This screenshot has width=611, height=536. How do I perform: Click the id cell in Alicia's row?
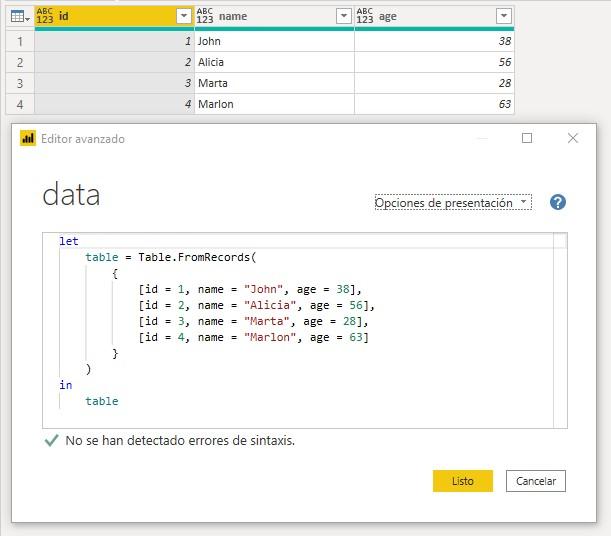tap(115, 62)
